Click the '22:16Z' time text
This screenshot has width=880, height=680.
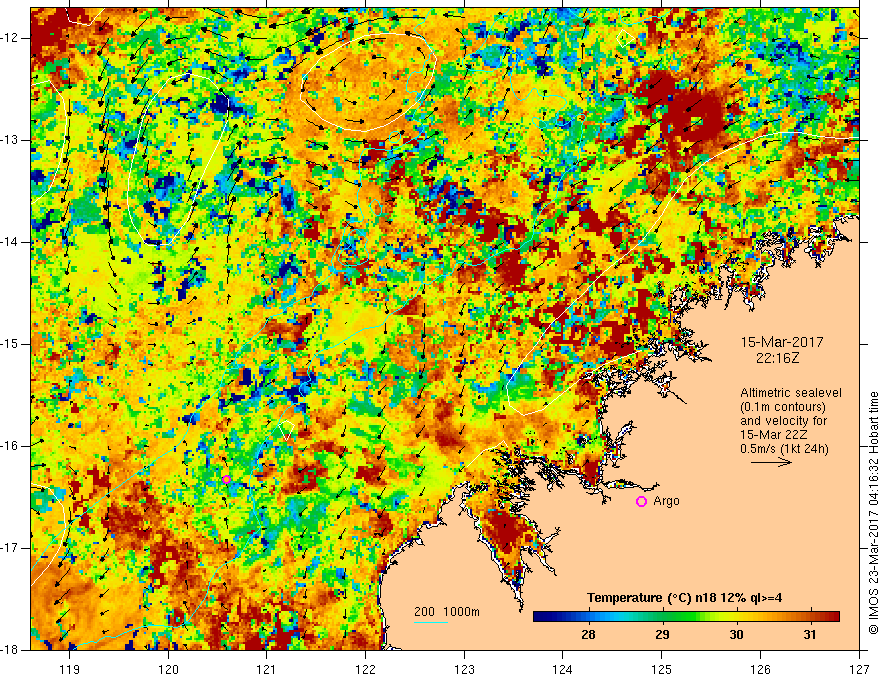[x=777, y=358]
